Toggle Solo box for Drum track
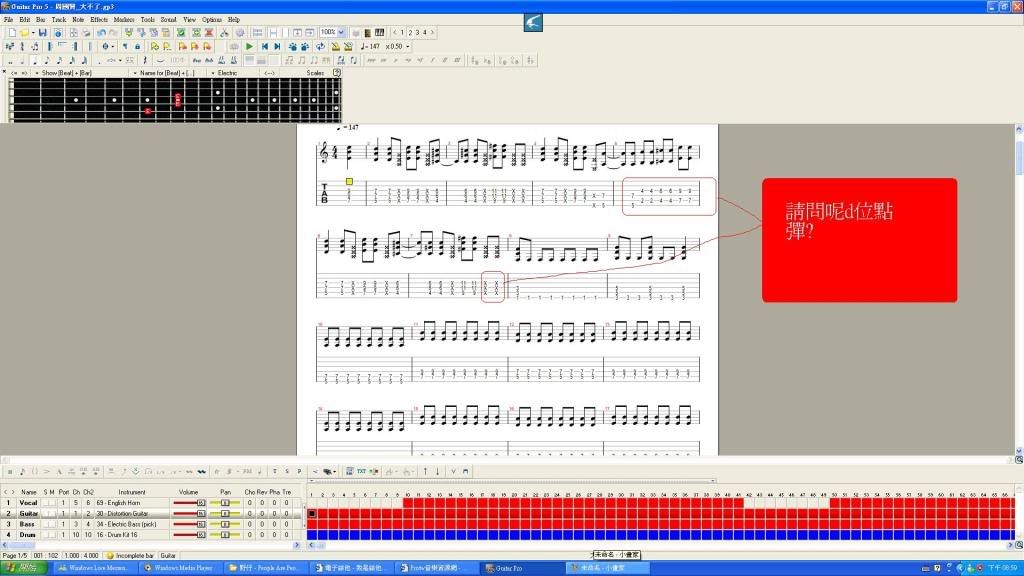 pyautogui.click(x=45, y=534)
